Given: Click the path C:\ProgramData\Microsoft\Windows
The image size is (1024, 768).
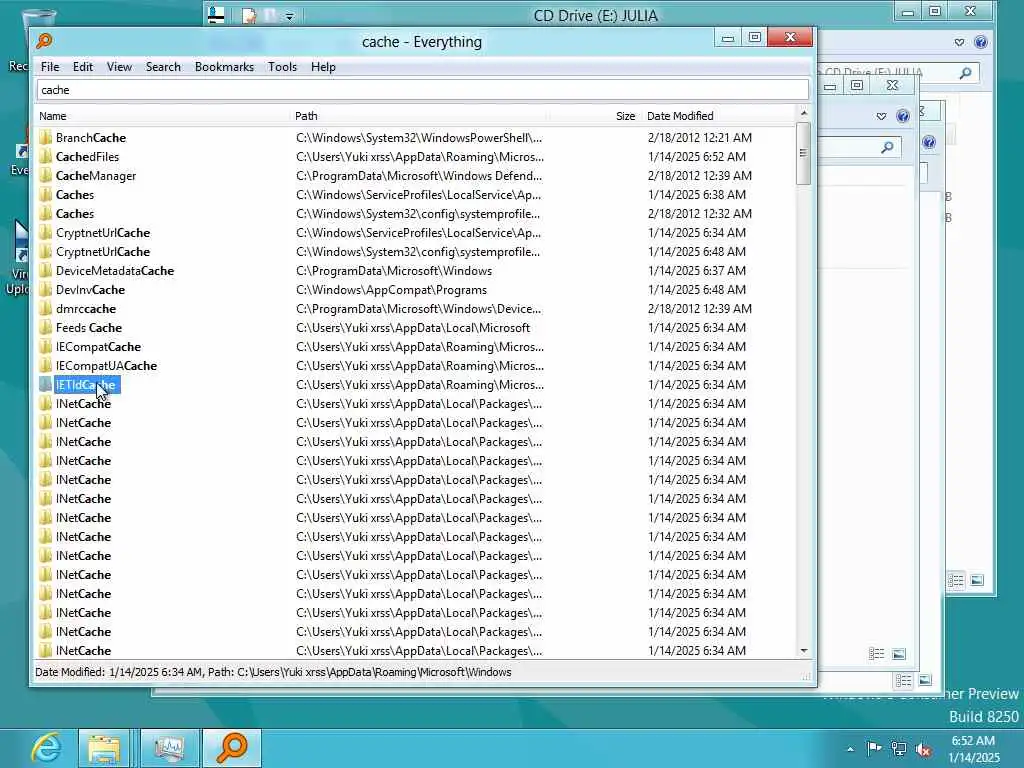Looking at the screenshot, I should coord(394,270).
